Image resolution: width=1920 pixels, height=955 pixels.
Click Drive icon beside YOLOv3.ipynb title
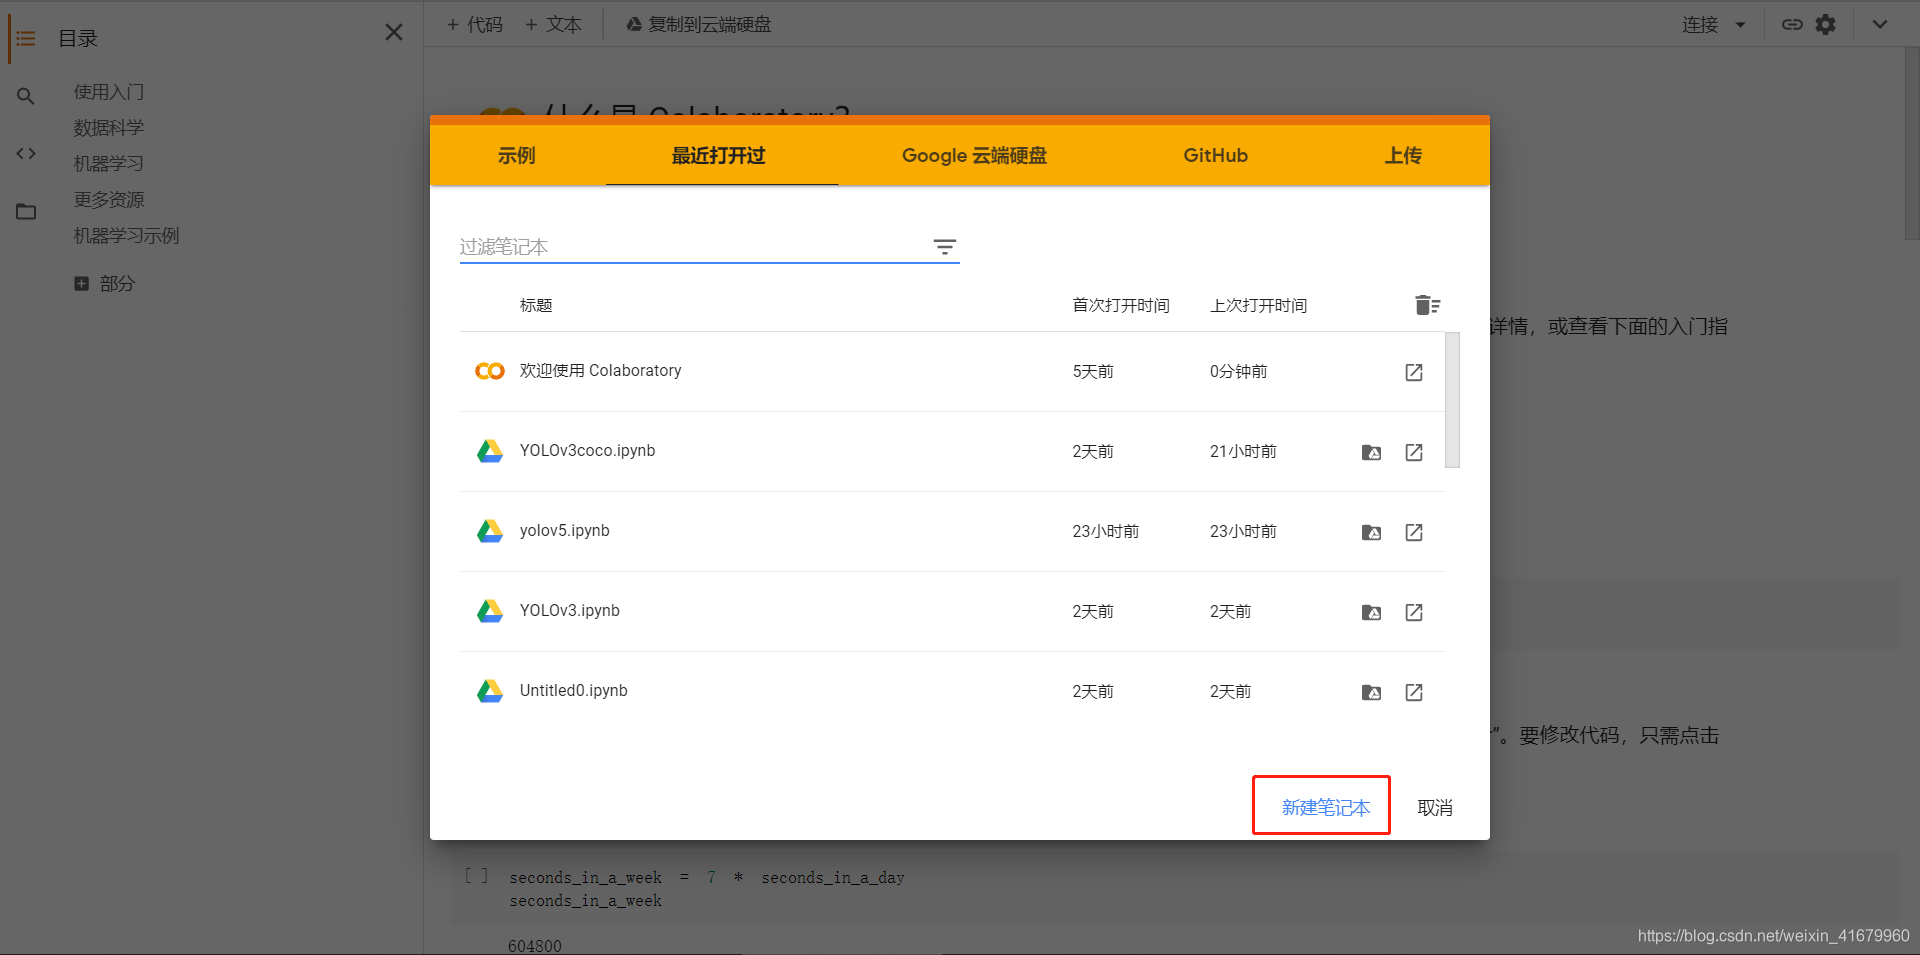490,611
